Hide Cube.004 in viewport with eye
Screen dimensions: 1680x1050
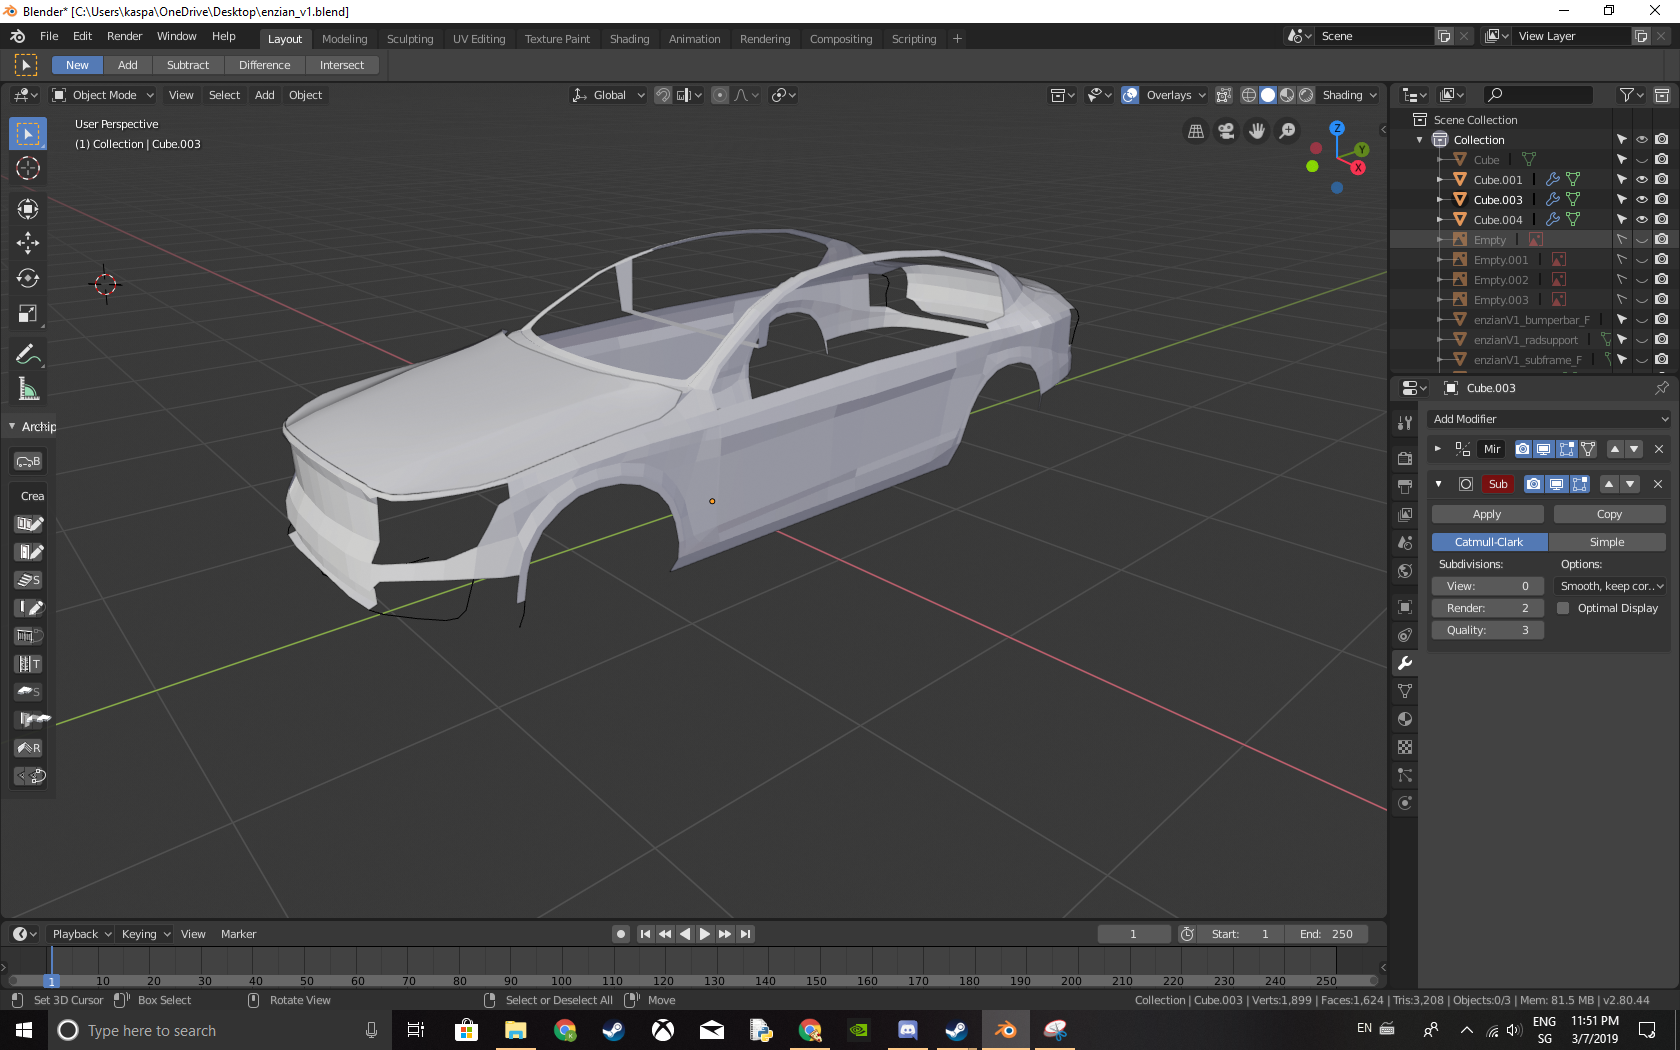click(x=1641, y=220)
